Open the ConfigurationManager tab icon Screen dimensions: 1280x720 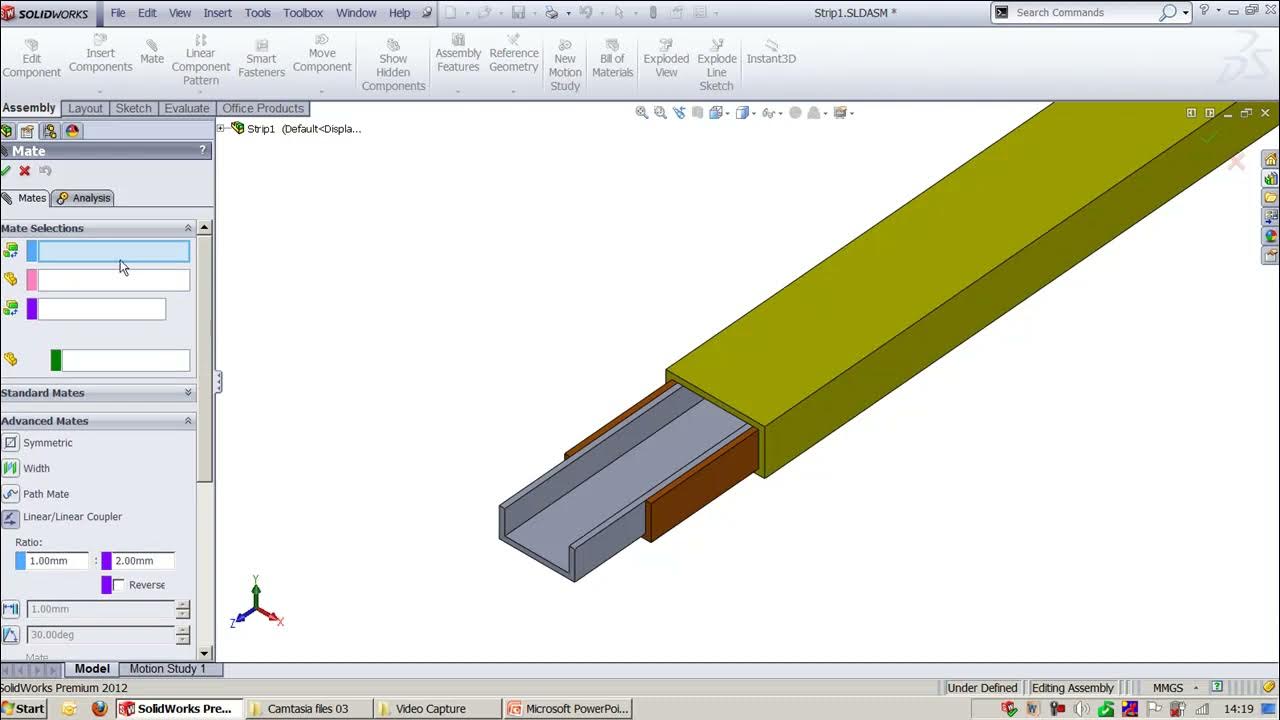[49, 131]
